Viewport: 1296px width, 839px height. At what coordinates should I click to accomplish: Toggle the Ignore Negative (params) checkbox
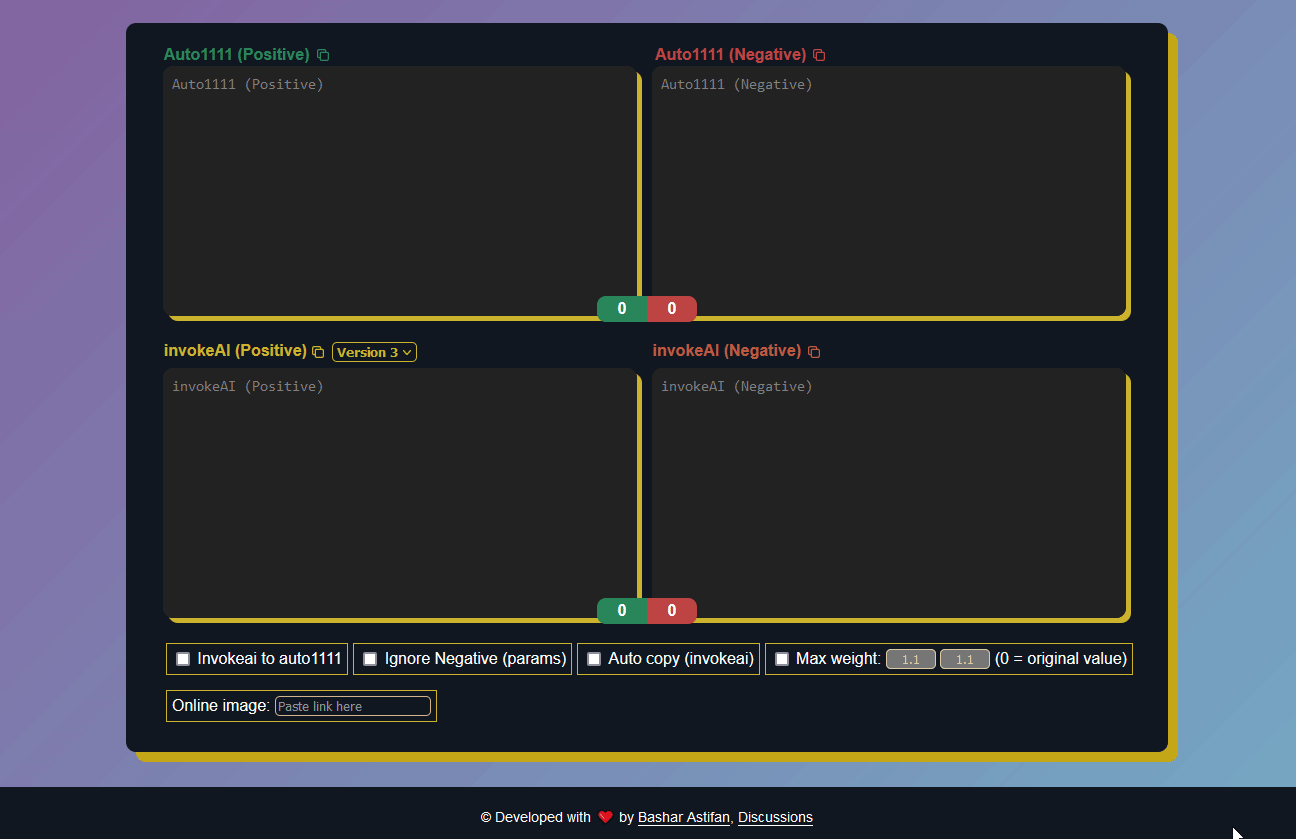(x=370, y=659)
